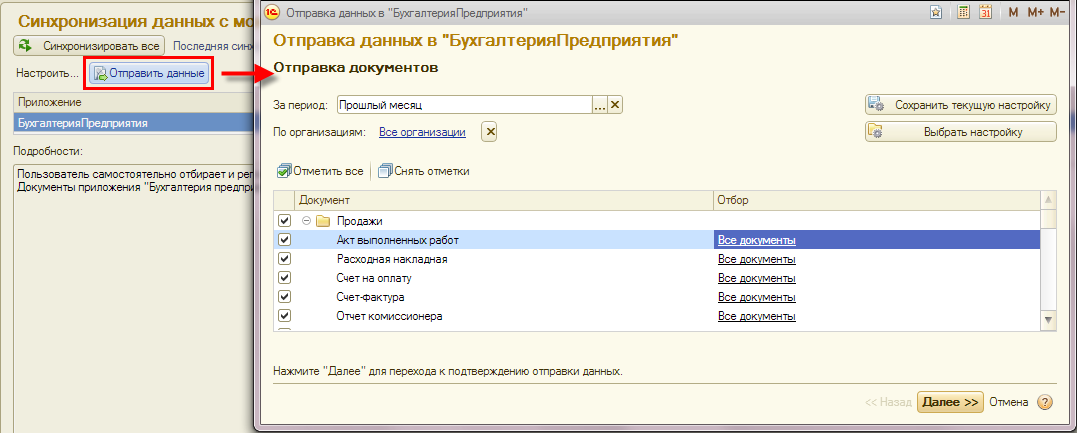Click the scroll up arrow of the document list
1077x433 pixels.
(1047, 200)
